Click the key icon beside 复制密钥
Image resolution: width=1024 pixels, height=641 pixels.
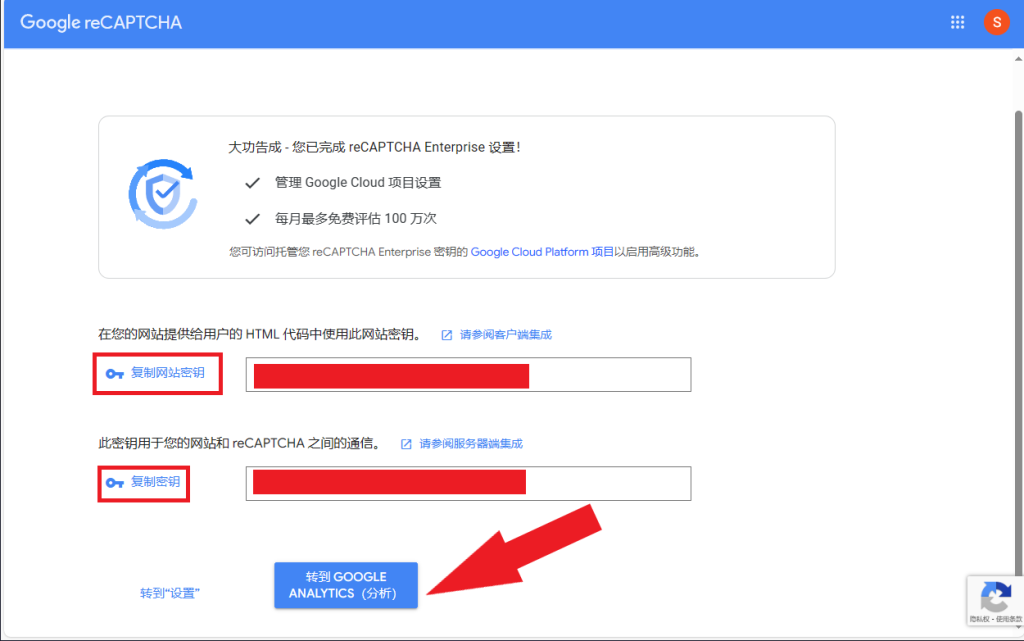click(115, 483)
